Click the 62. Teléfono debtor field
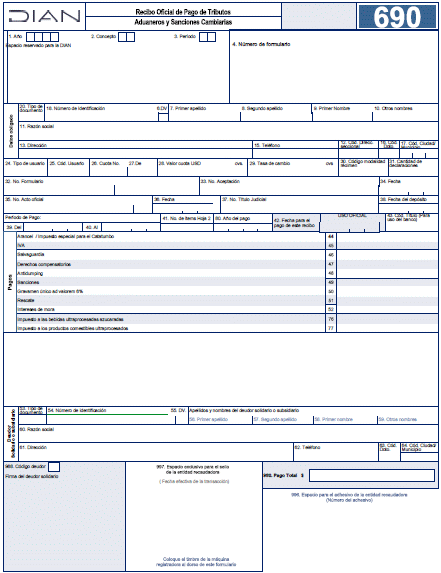This screenshot has height=573, width=441. pyautogui.click(x=336, y=452)
